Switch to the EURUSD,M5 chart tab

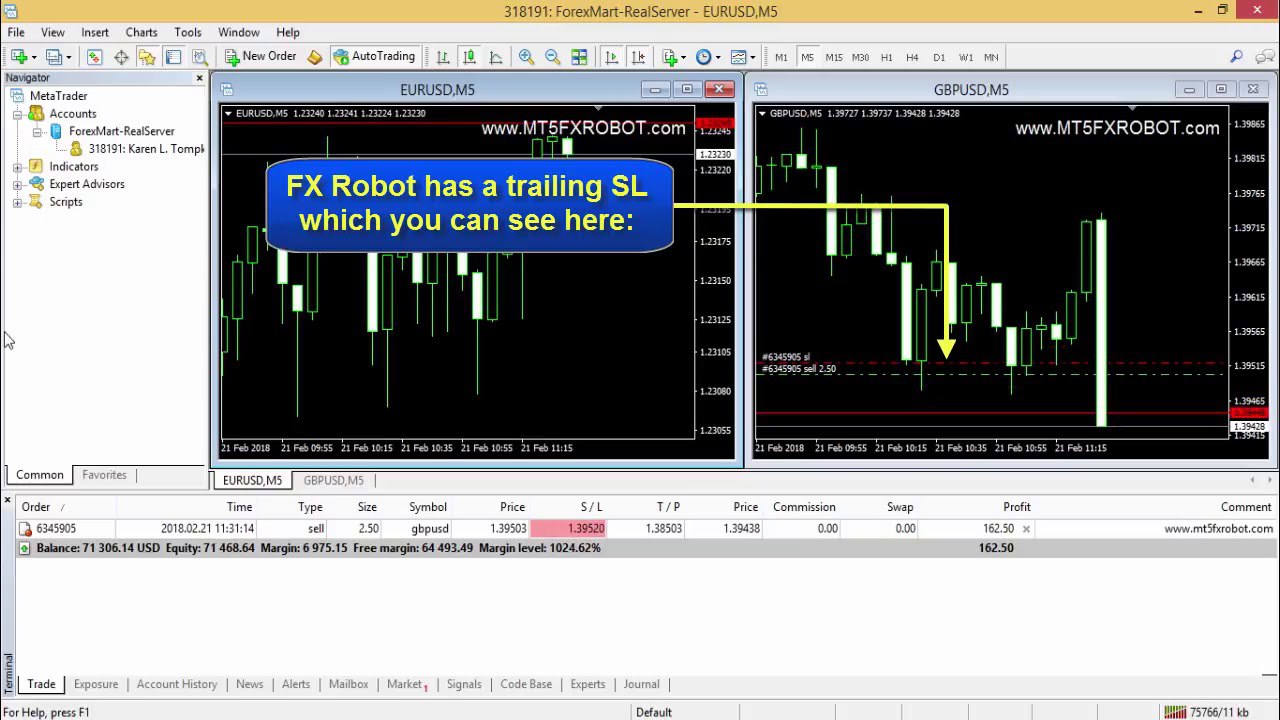tap(252, 480)
